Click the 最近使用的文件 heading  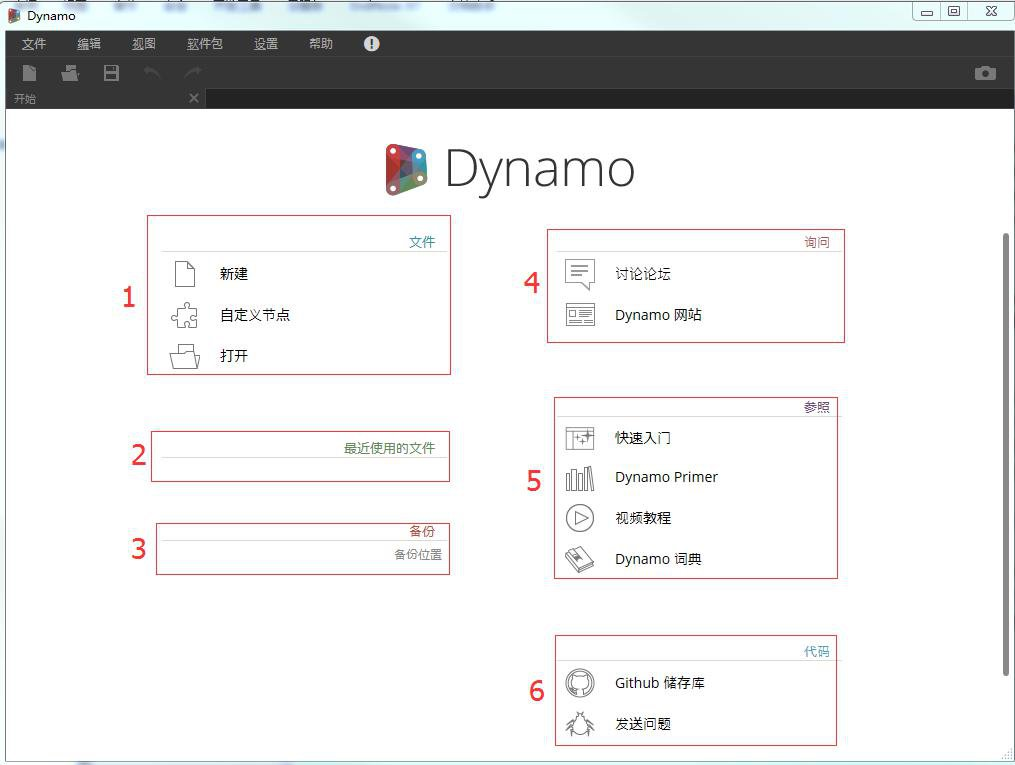[389, 448]
